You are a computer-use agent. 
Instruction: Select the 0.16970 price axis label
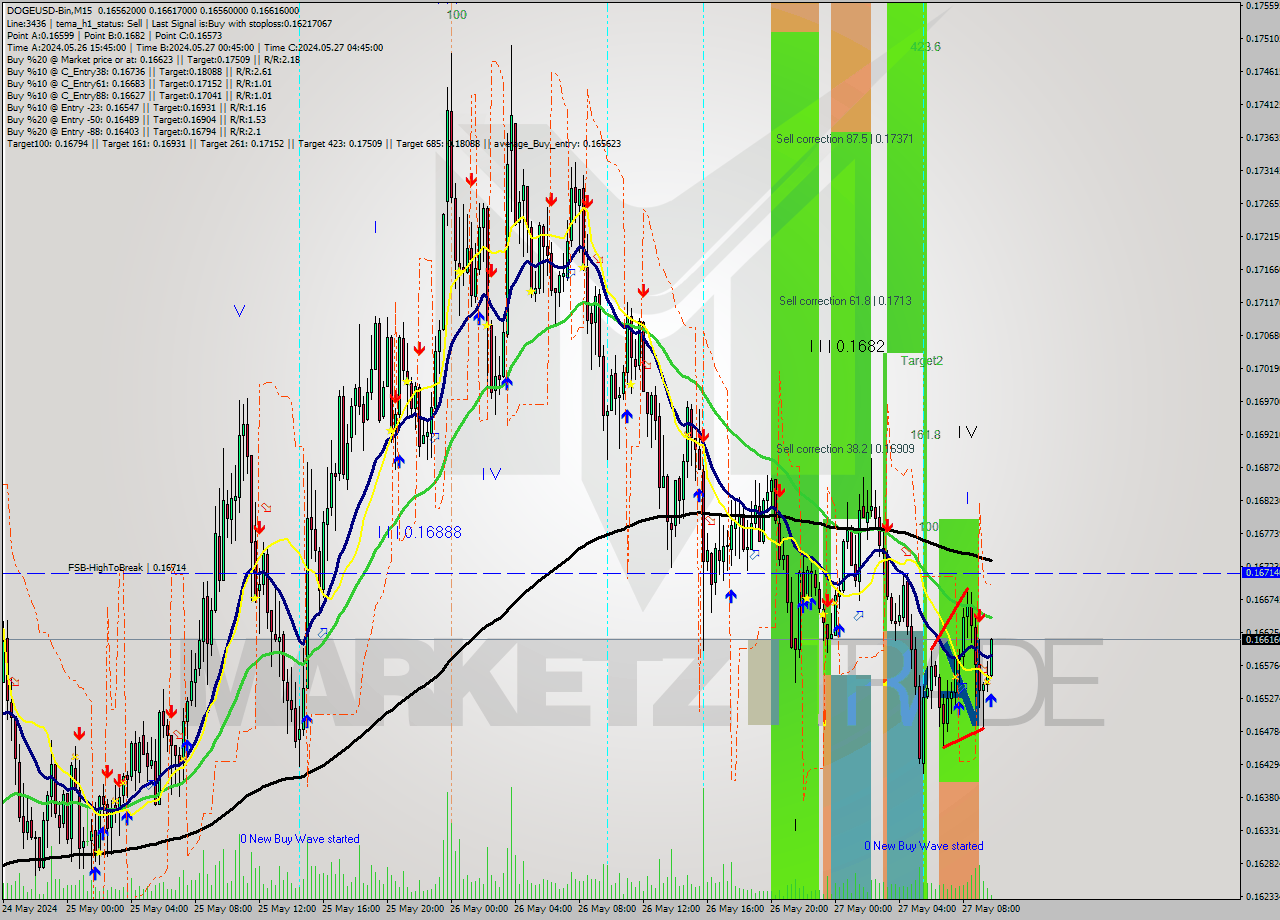pyautogui.click(x=1263, y=402)
